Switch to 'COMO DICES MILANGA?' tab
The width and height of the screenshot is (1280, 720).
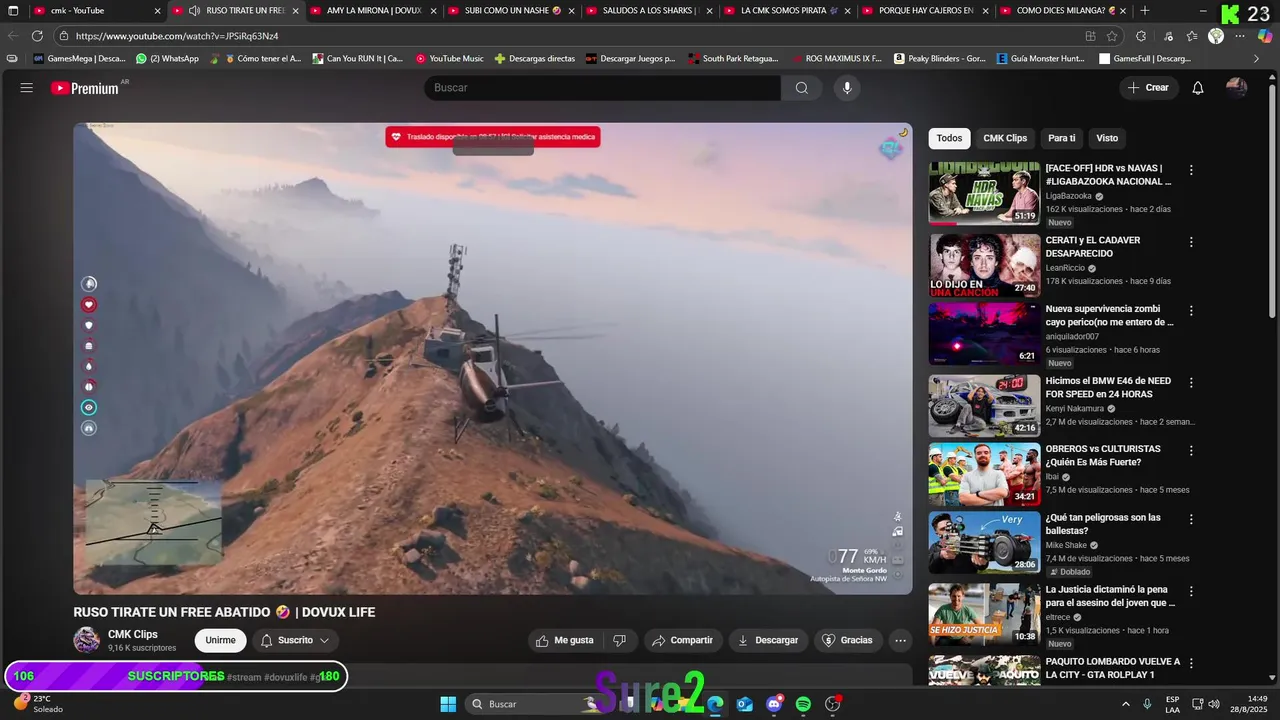coord(1063,11)
